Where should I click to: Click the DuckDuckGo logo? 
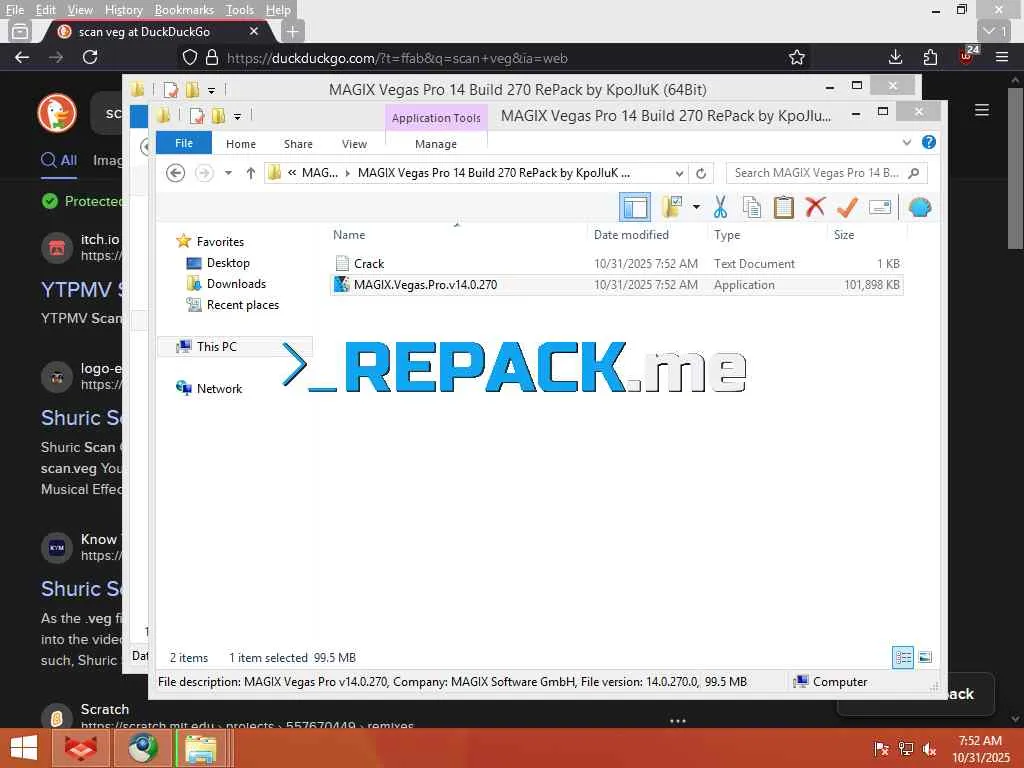point(57,113)
